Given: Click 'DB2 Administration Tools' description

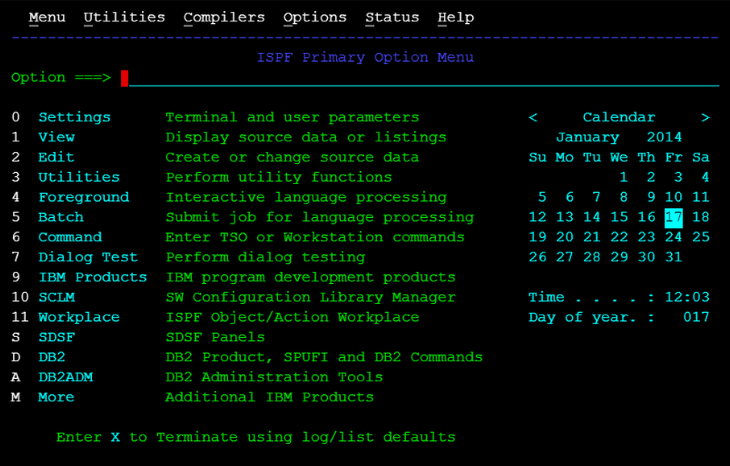Looking at the screenshot, I should [x=274, y=378].
